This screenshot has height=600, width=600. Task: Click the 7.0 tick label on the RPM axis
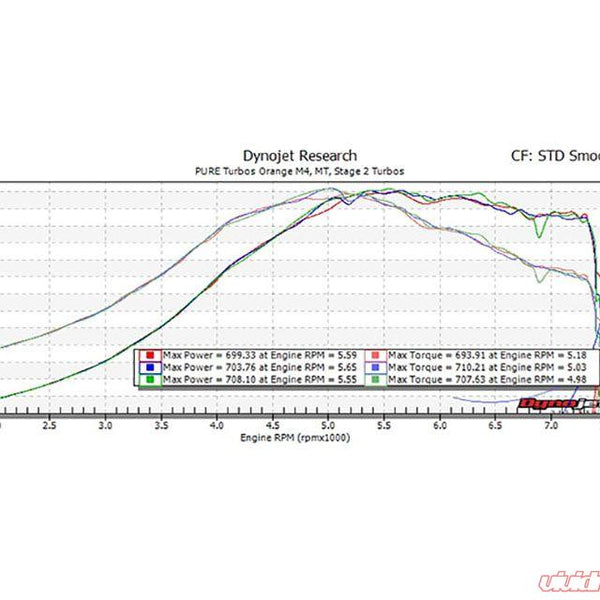click(x=551, y=426)
